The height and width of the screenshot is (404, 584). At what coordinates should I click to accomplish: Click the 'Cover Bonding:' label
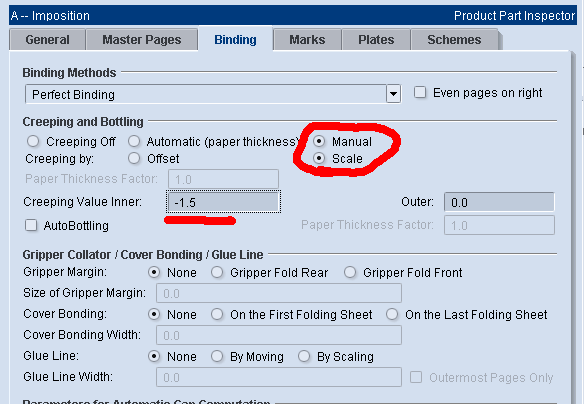point(65,314)
